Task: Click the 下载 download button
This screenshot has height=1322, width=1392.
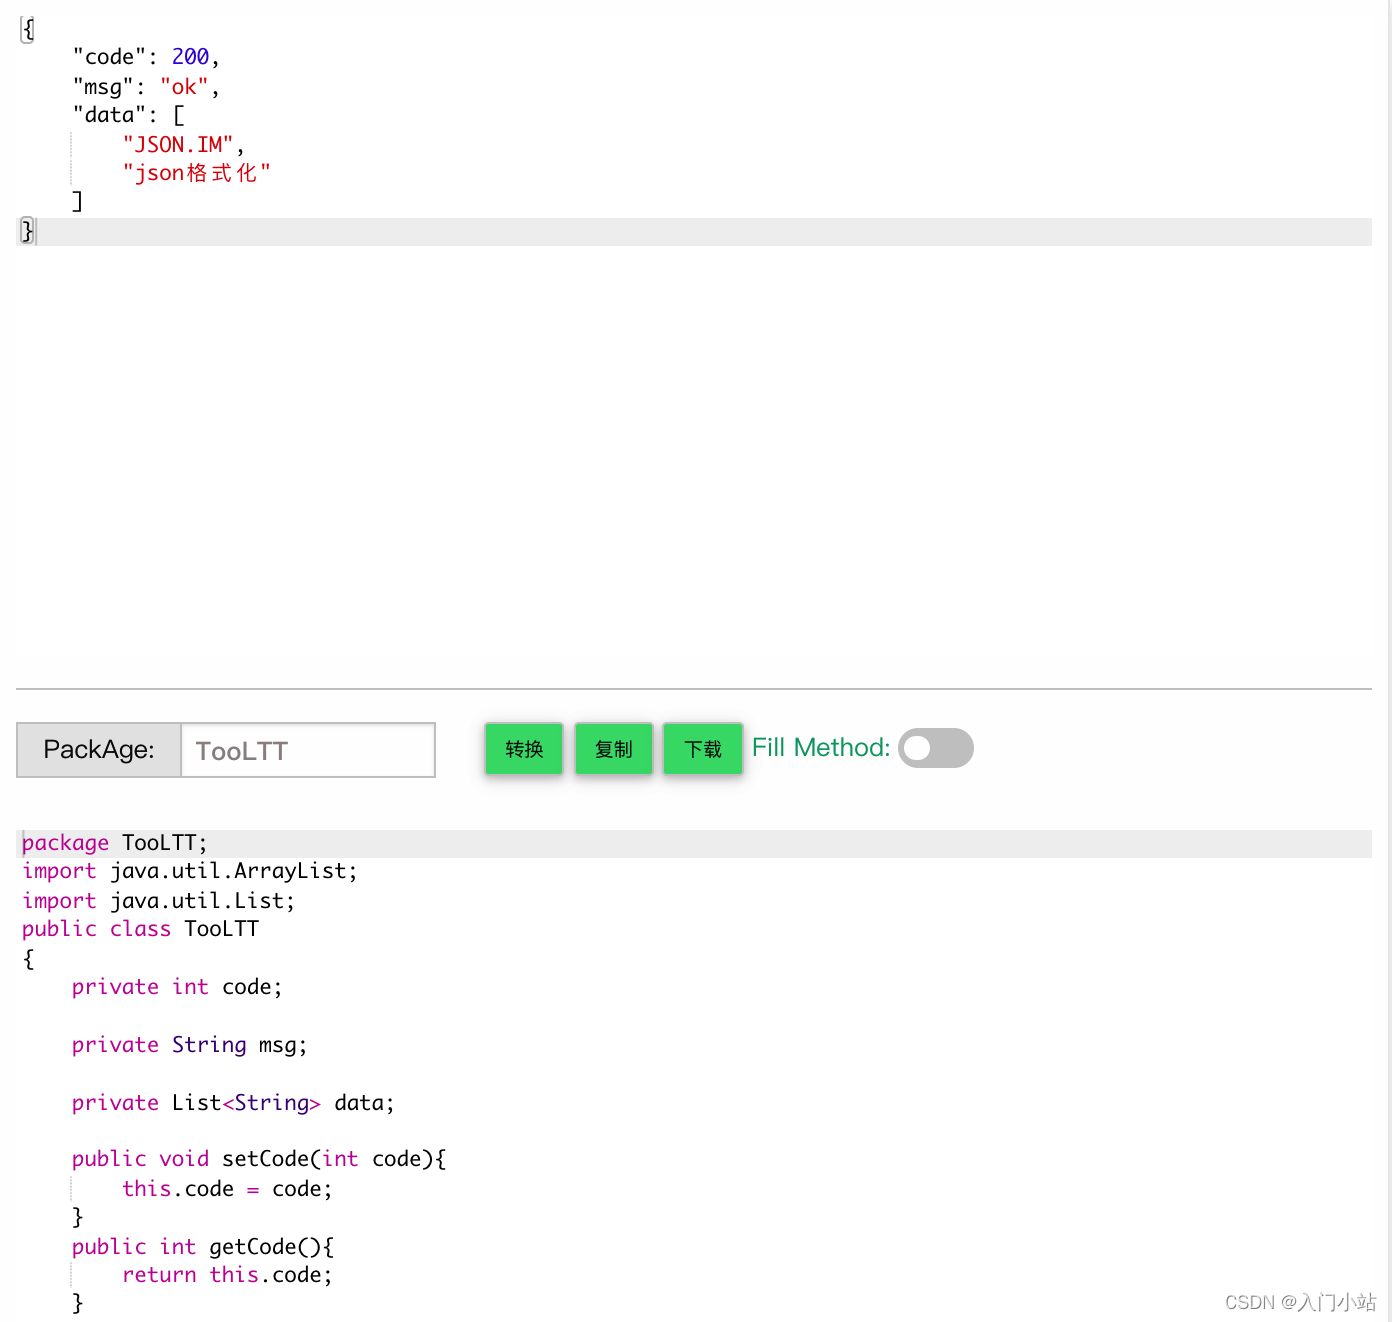Action: pyautogui.click(x=703, y=748)
